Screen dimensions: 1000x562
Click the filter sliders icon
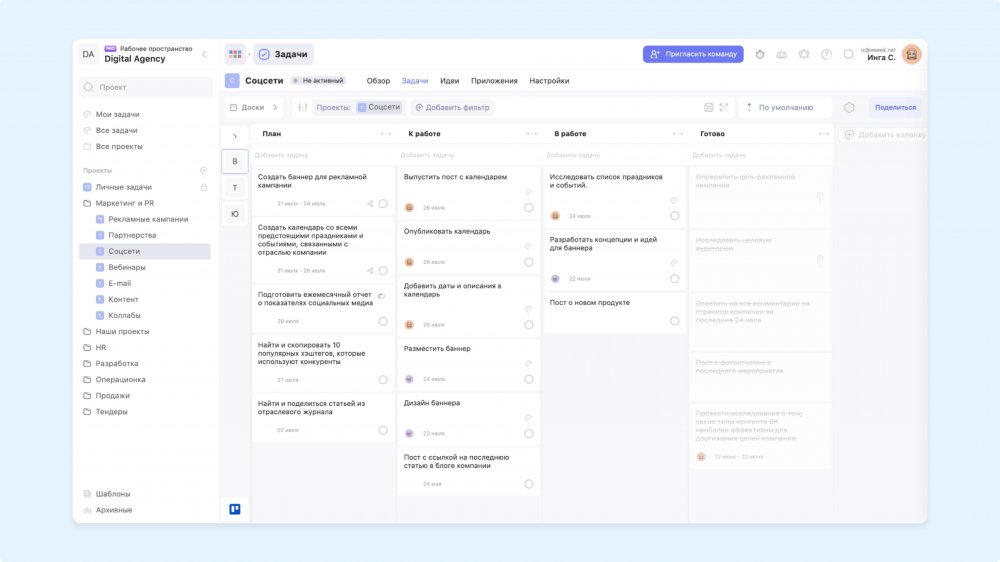(302, 107)
